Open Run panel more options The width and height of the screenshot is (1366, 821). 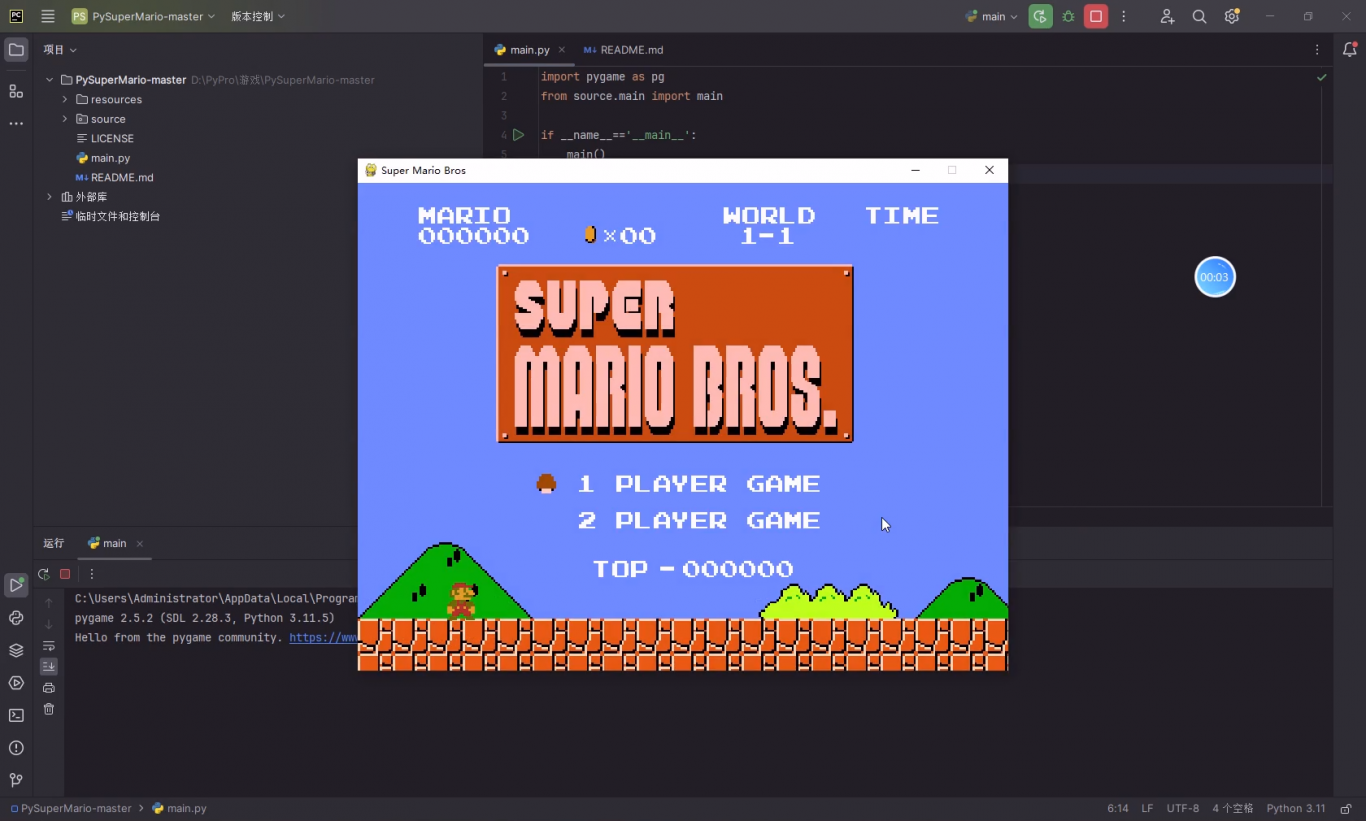coord(92,574)
